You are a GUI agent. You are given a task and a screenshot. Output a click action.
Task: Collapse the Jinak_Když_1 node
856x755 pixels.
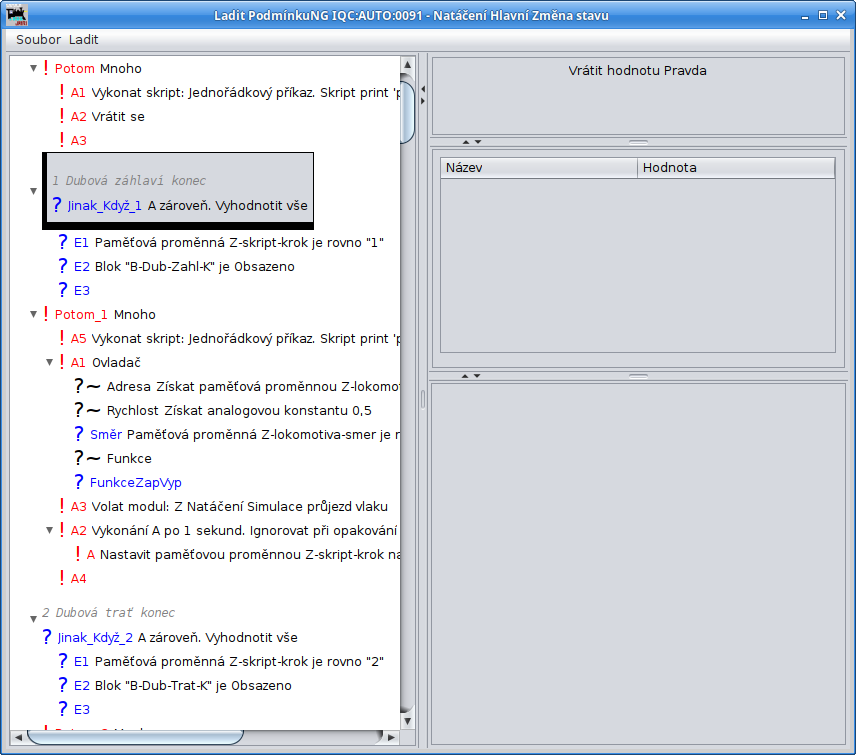point(33,191)
